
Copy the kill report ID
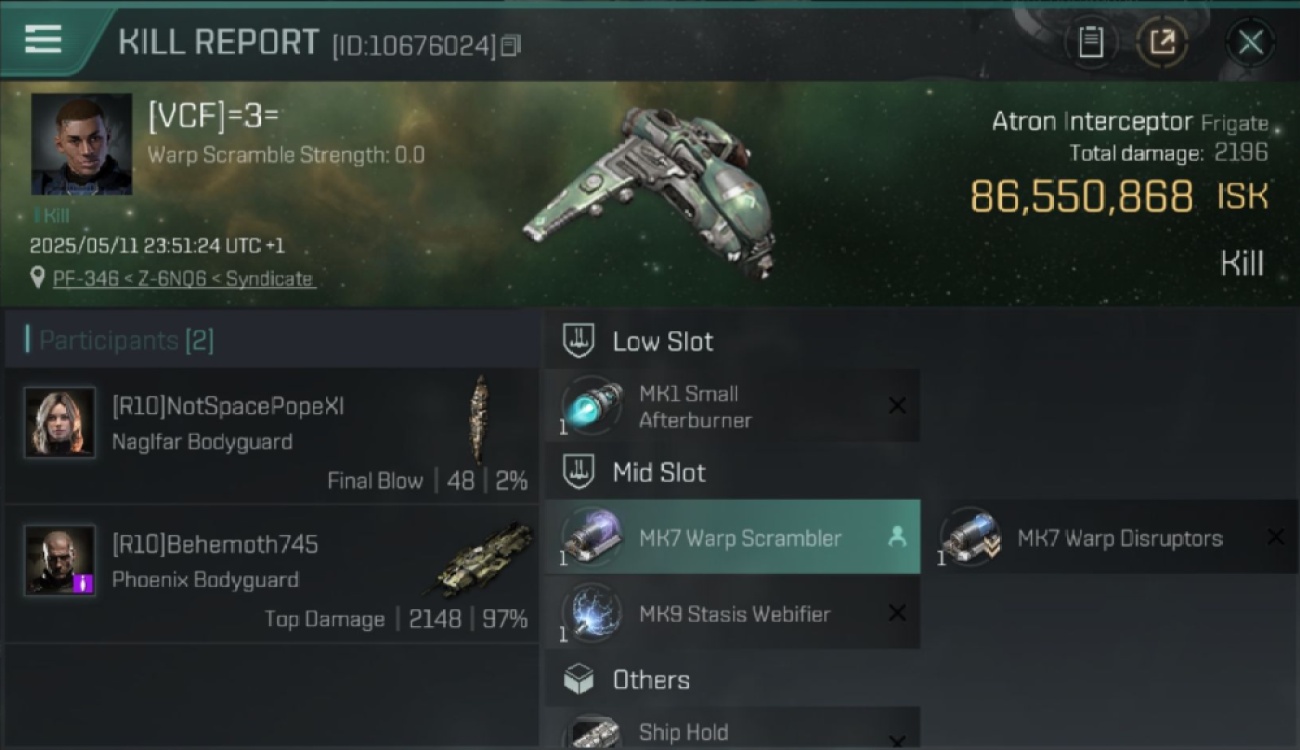tap(511, 45)
